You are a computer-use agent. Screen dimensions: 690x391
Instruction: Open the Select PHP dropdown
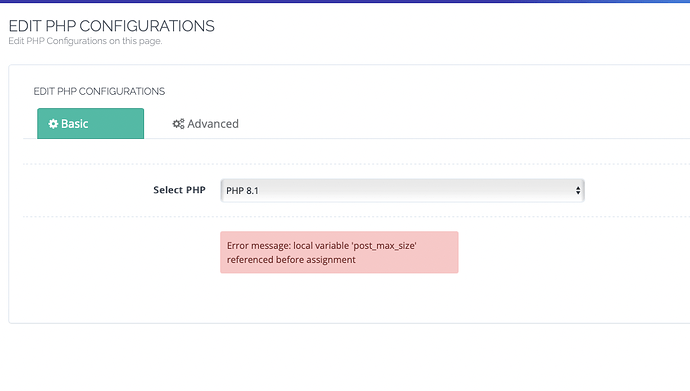pos(402,190)
